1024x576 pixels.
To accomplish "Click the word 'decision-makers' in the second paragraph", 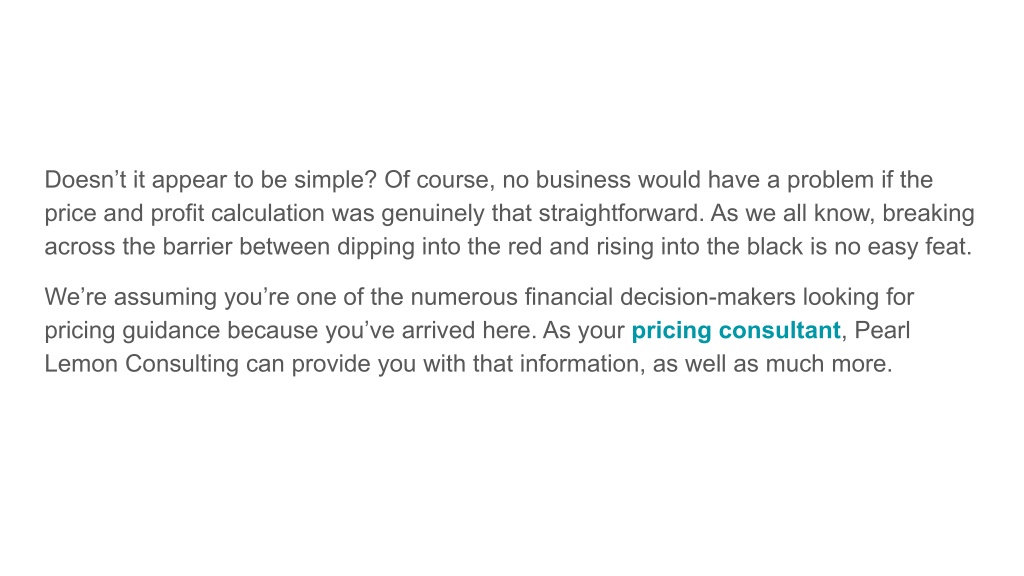I will (x=707, y=297).
